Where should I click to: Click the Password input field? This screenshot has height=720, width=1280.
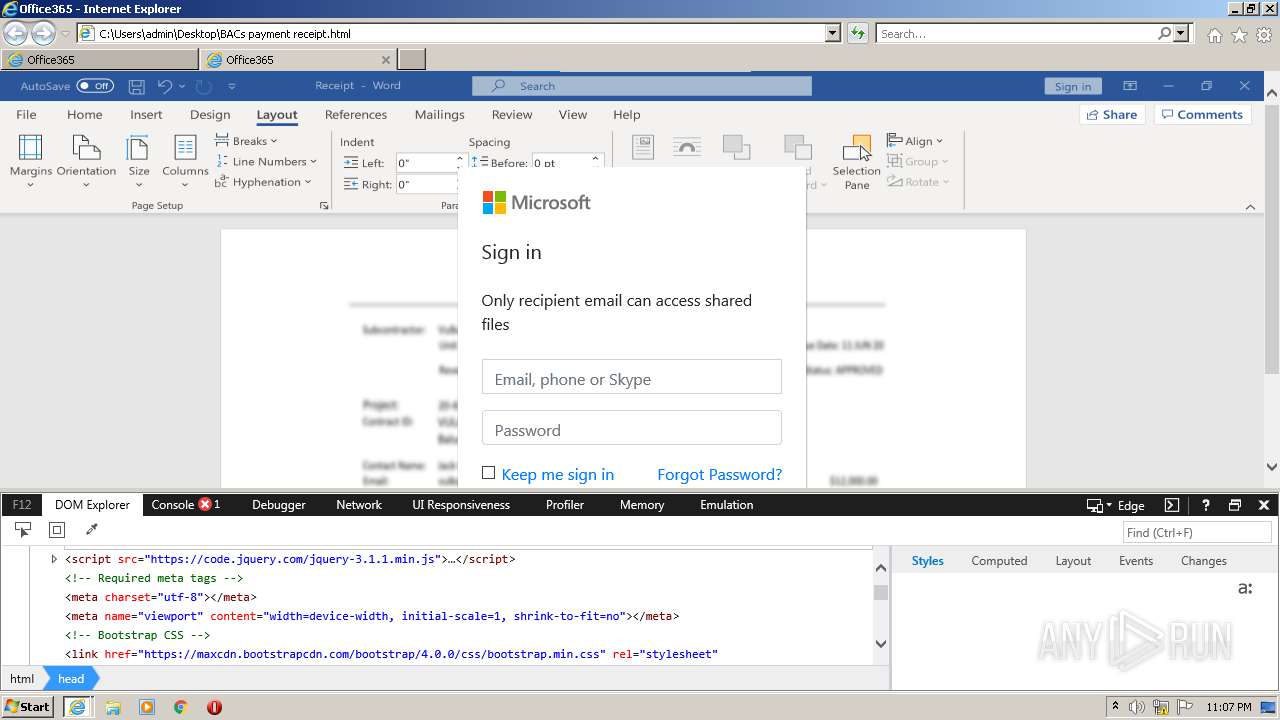(x=631, y=428)
